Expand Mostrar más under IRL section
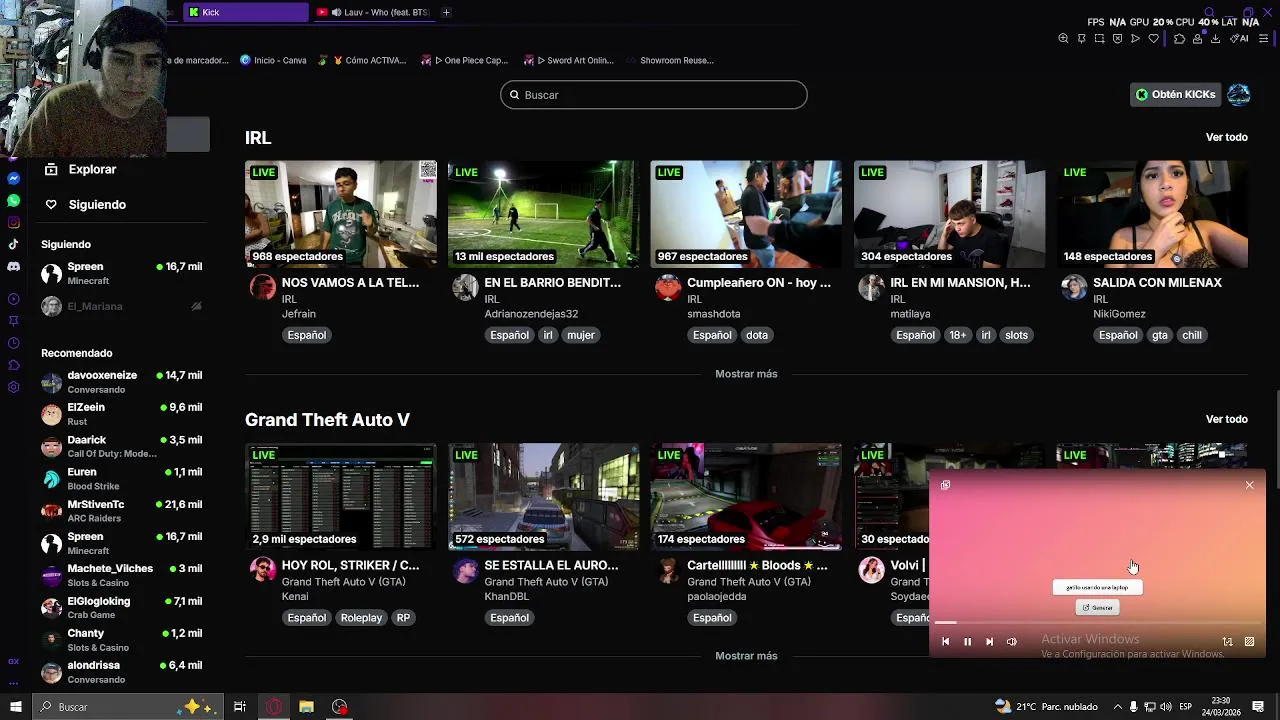The image size is (1280, 720). click(746, 374)
